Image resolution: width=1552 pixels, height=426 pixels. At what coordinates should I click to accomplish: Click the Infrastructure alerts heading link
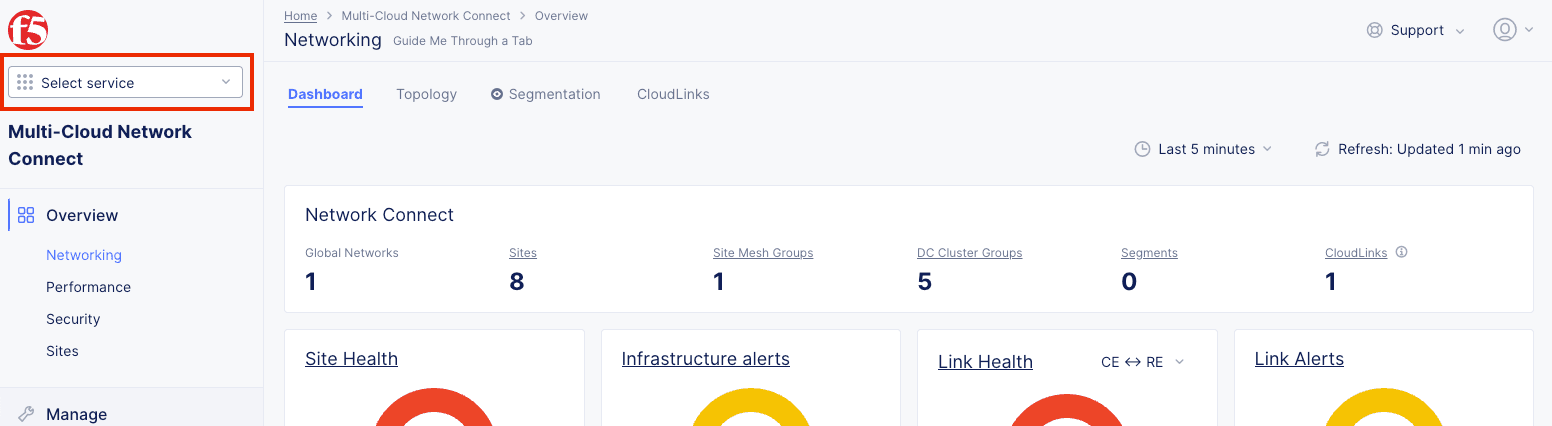tap(705, 359)
